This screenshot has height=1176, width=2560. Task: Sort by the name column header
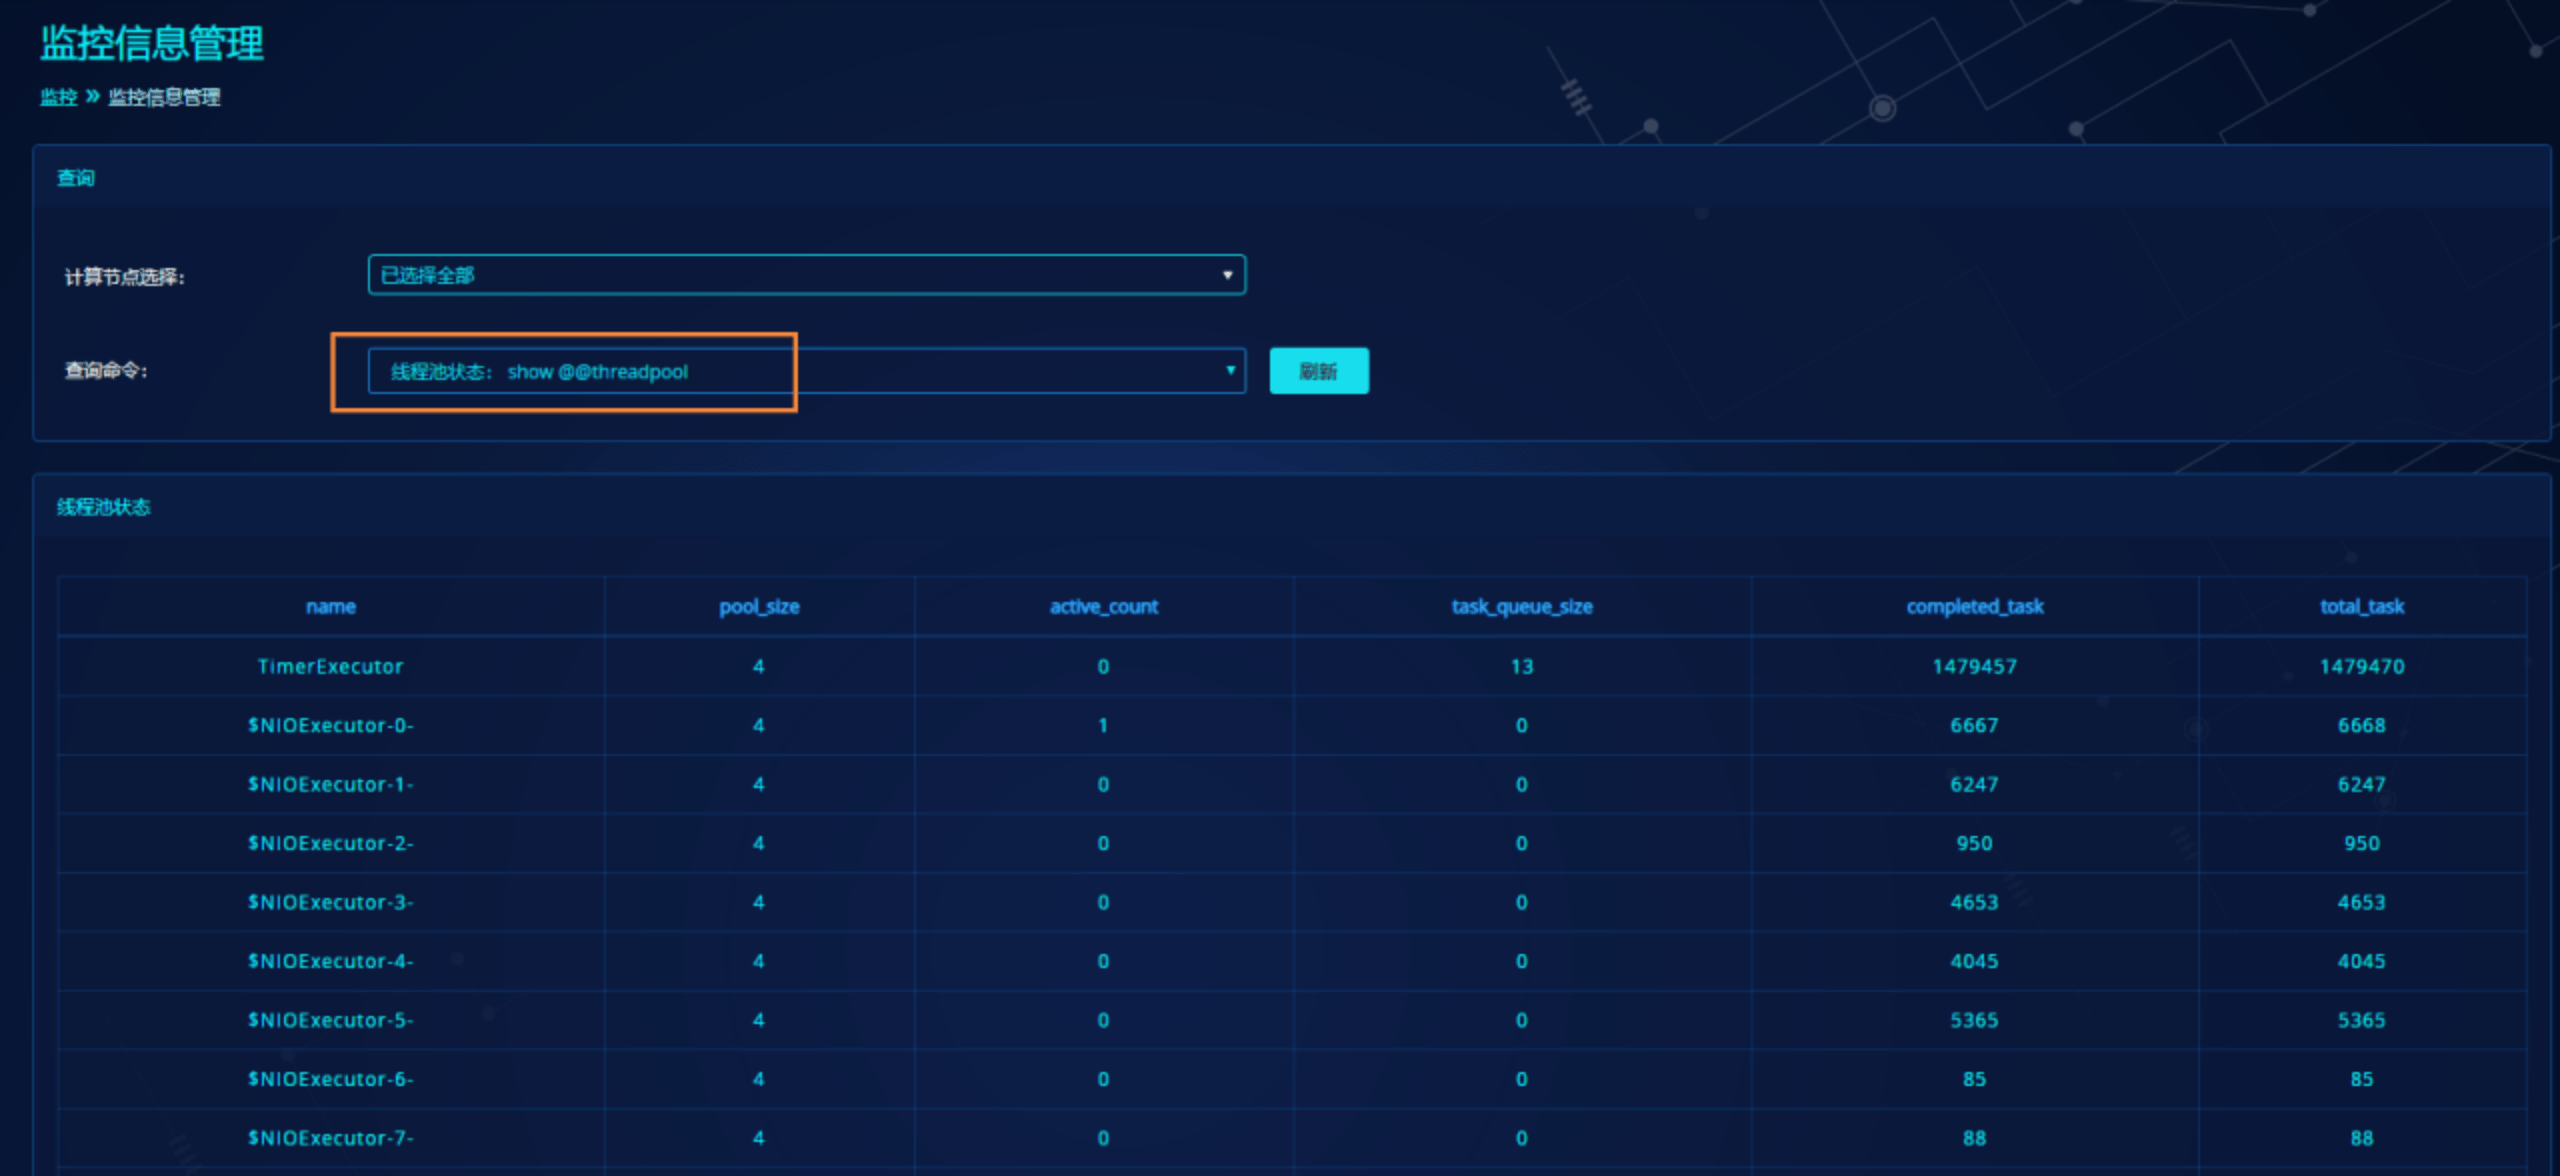[x=330, y=606]
